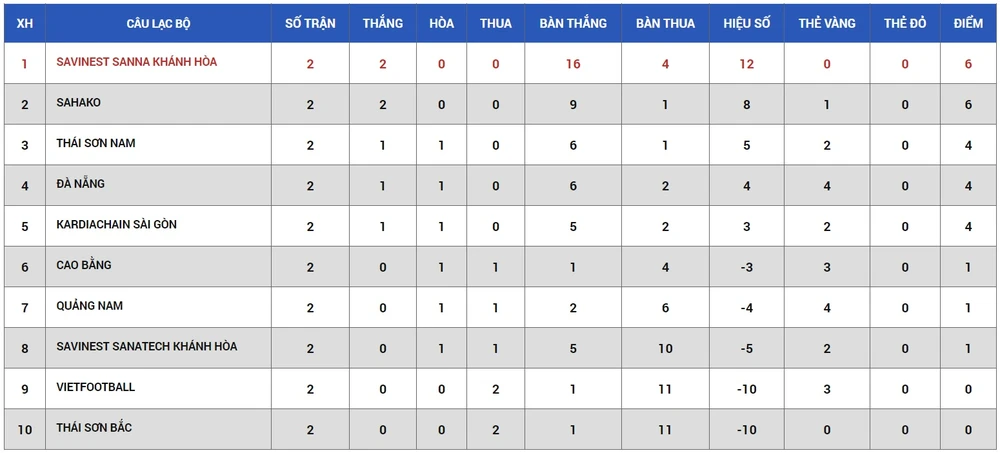Viewport: 1000px width, 453px height.
Task: Select the BÀN THẮNG column header
Action: (573, 23)
